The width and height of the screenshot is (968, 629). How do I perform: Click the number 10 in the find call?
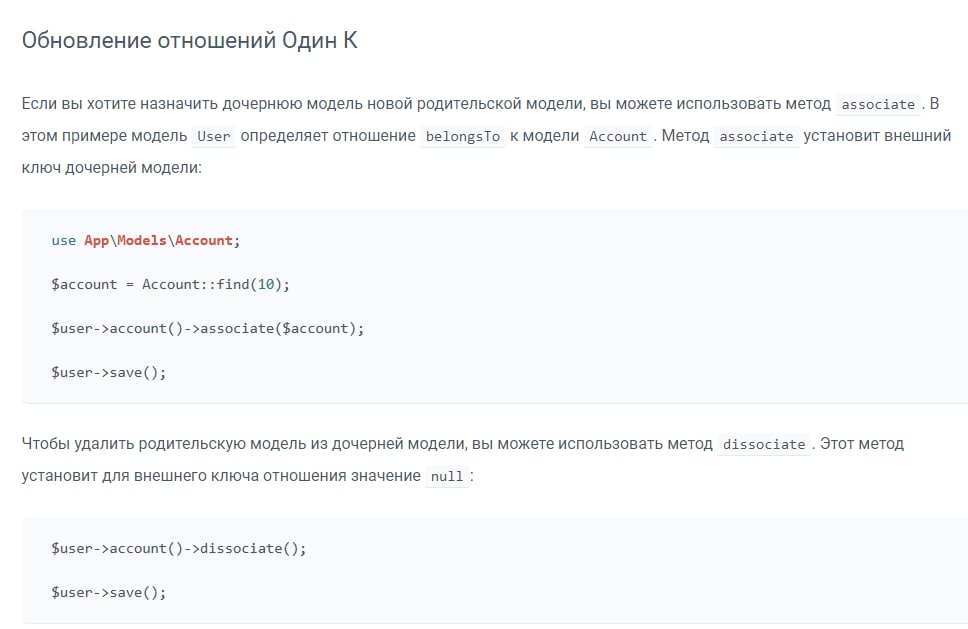pos(265,285)
